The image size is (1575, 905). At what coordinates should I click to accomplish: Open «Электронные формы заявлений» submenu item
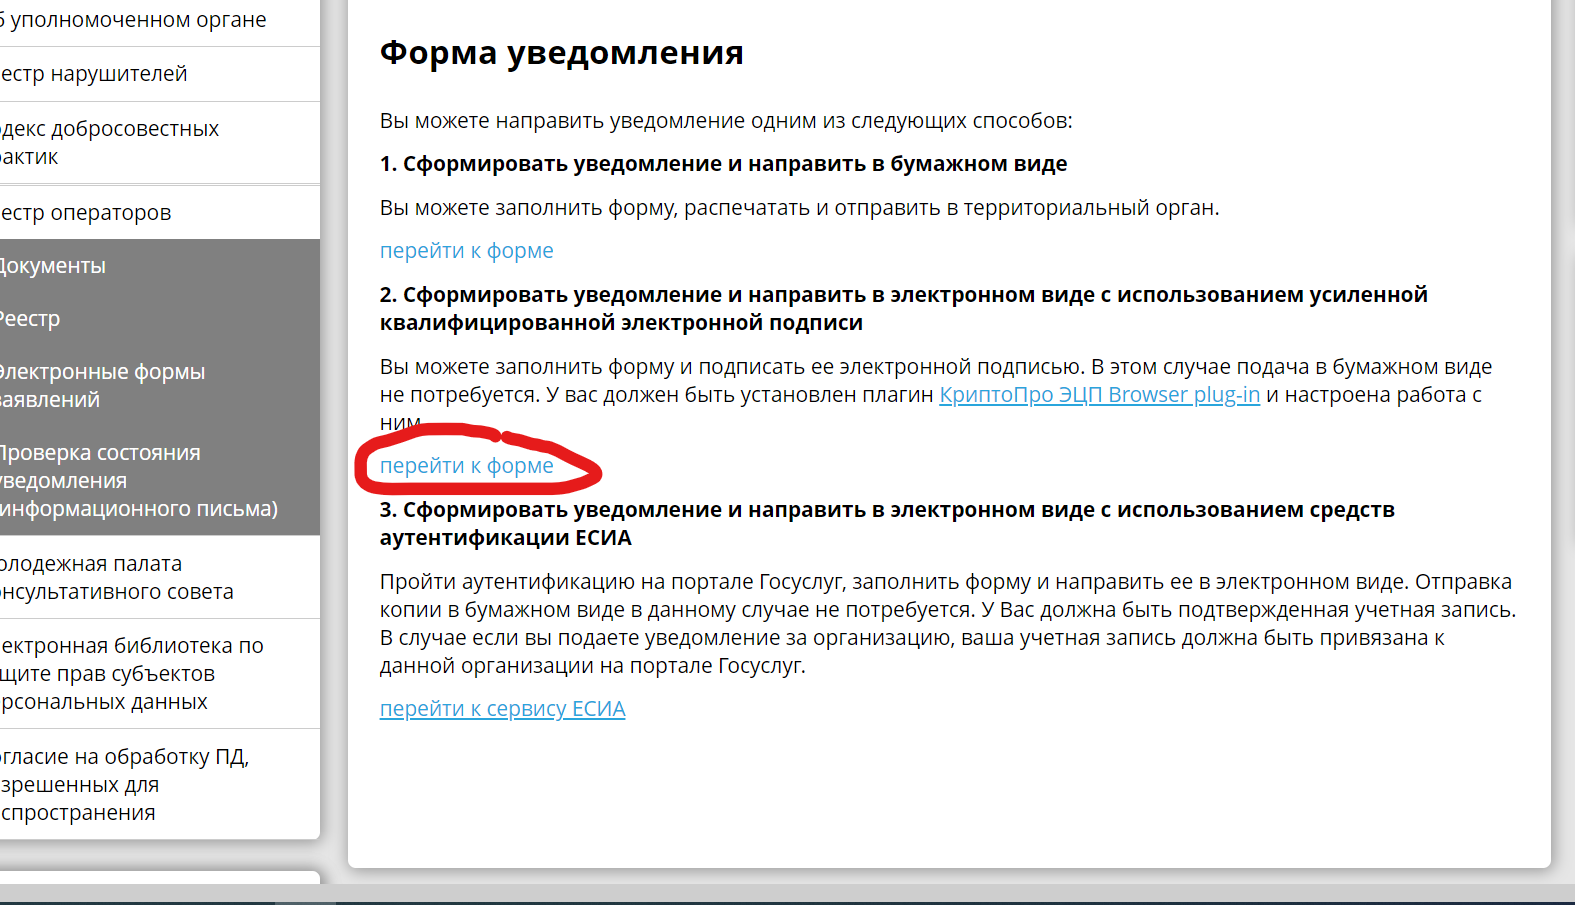pyautogui.click(x=102, y=386)
